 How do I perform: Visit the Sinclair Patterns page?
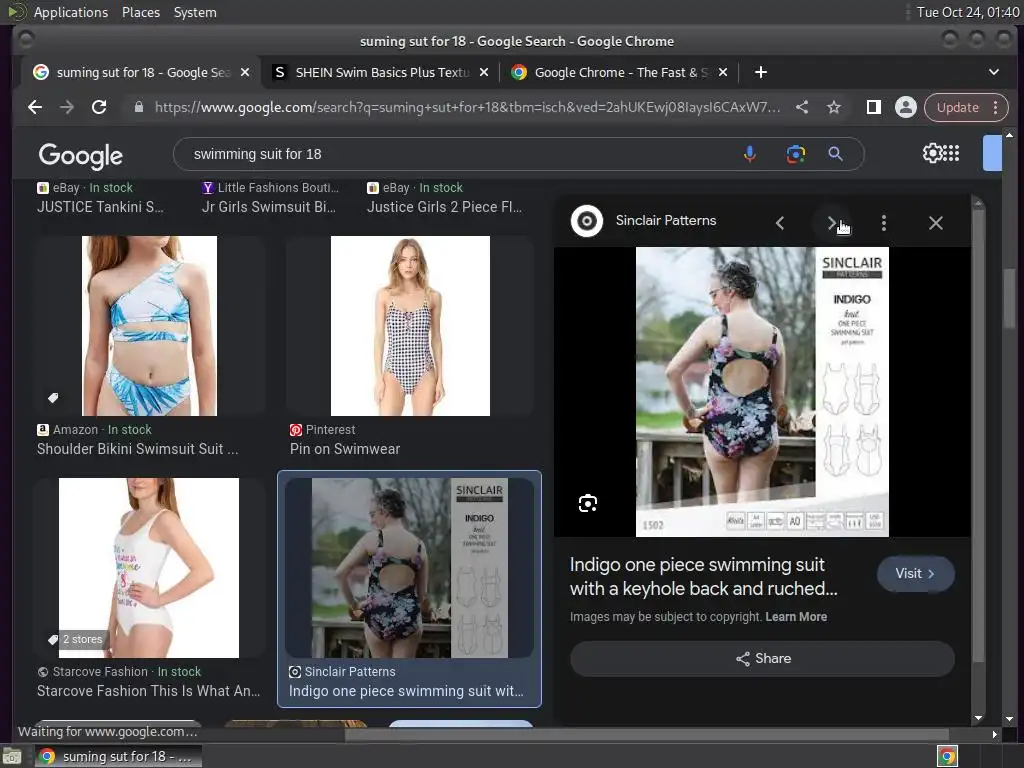point(916,573)
